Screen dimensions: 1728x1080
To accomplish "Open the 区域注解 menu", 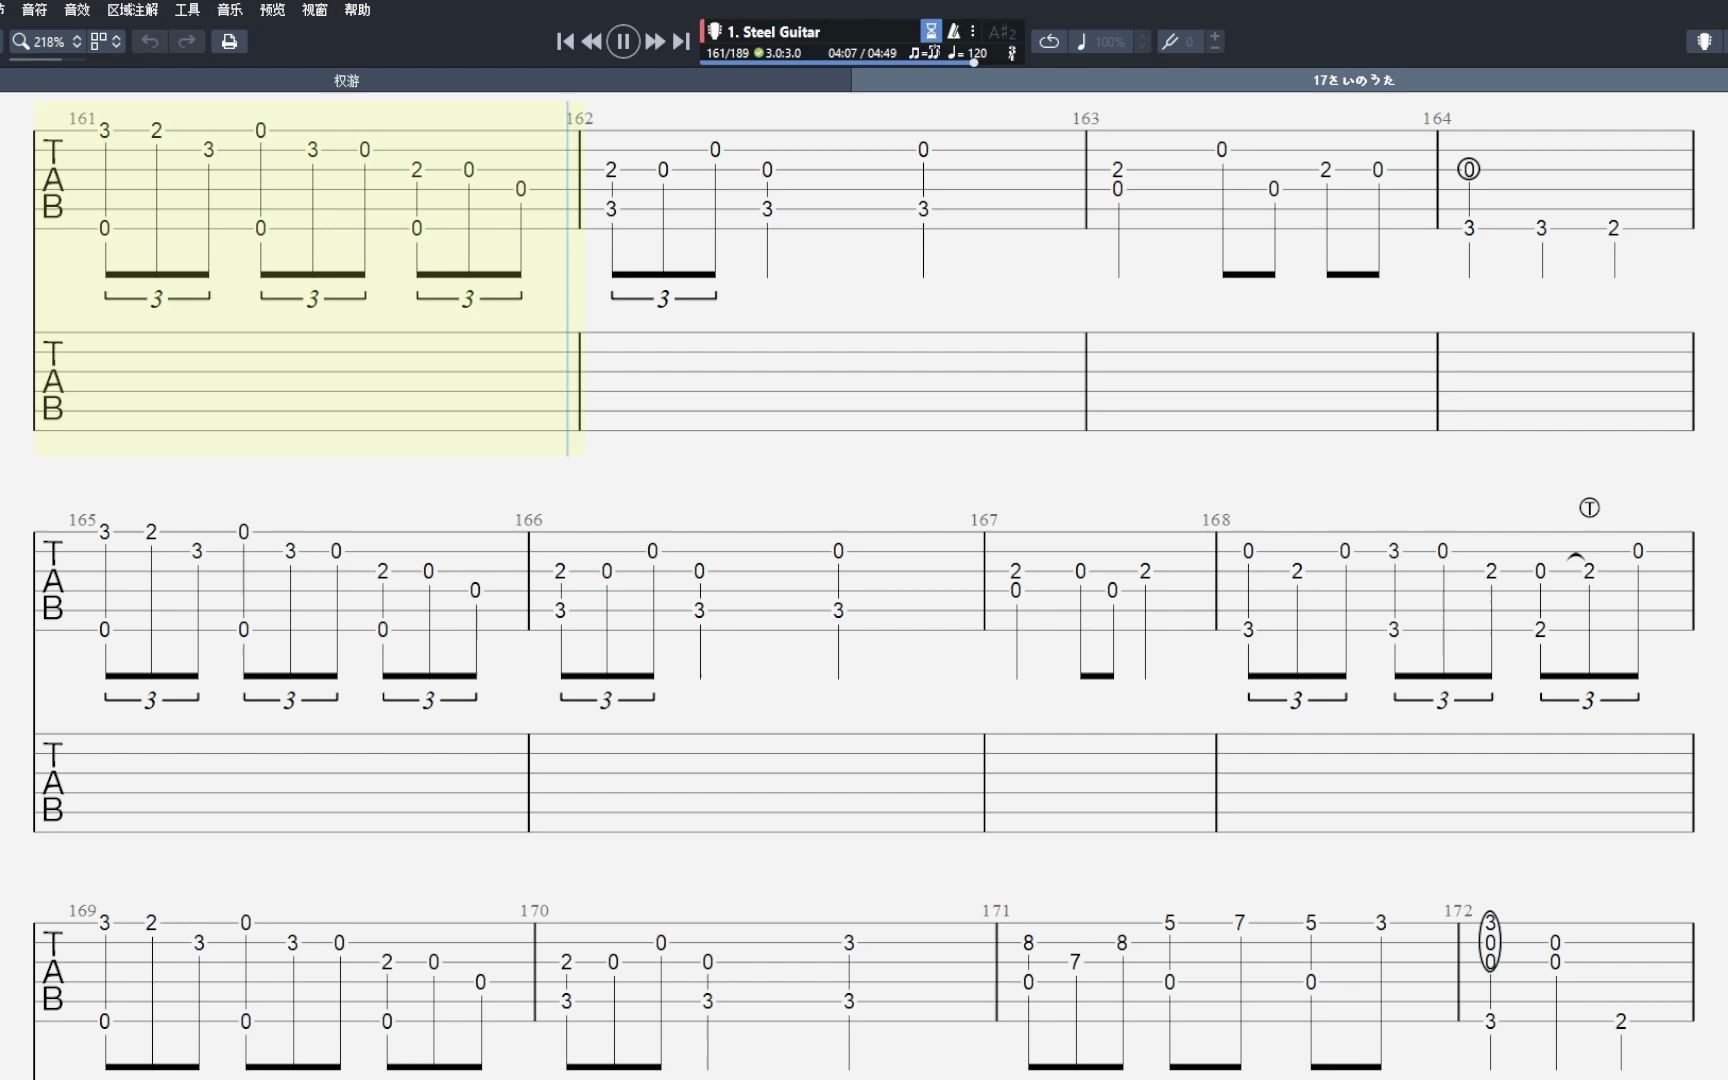I will [133, 10].
